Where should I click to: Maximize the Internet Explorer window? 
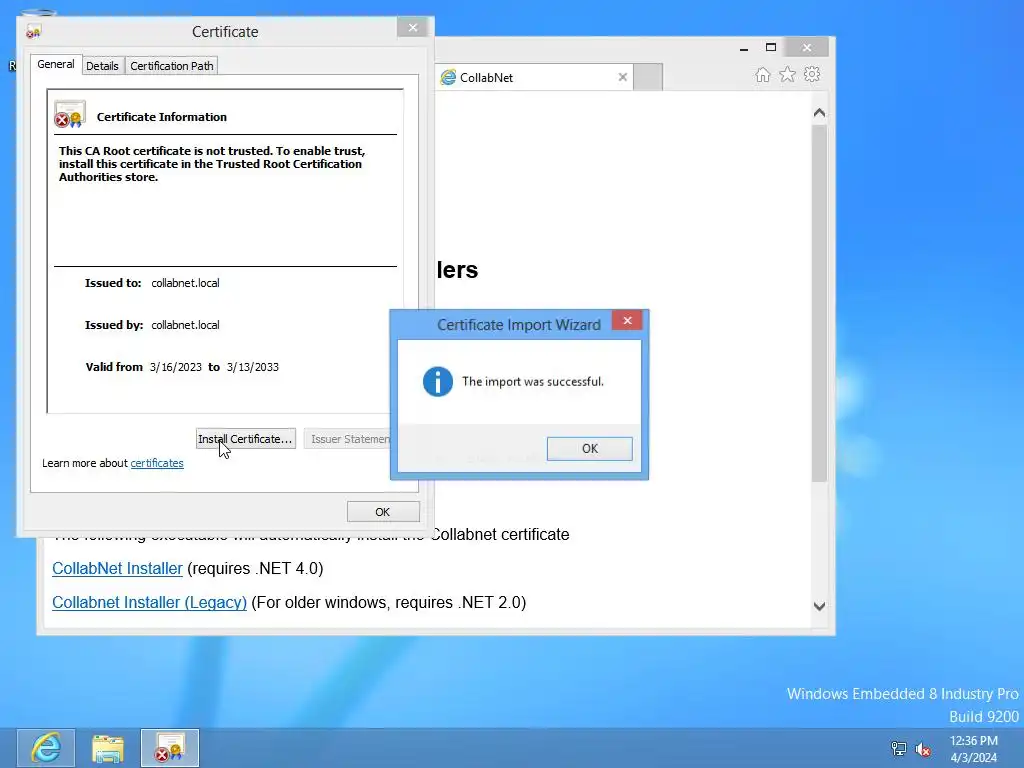click(x=771, y=48)
